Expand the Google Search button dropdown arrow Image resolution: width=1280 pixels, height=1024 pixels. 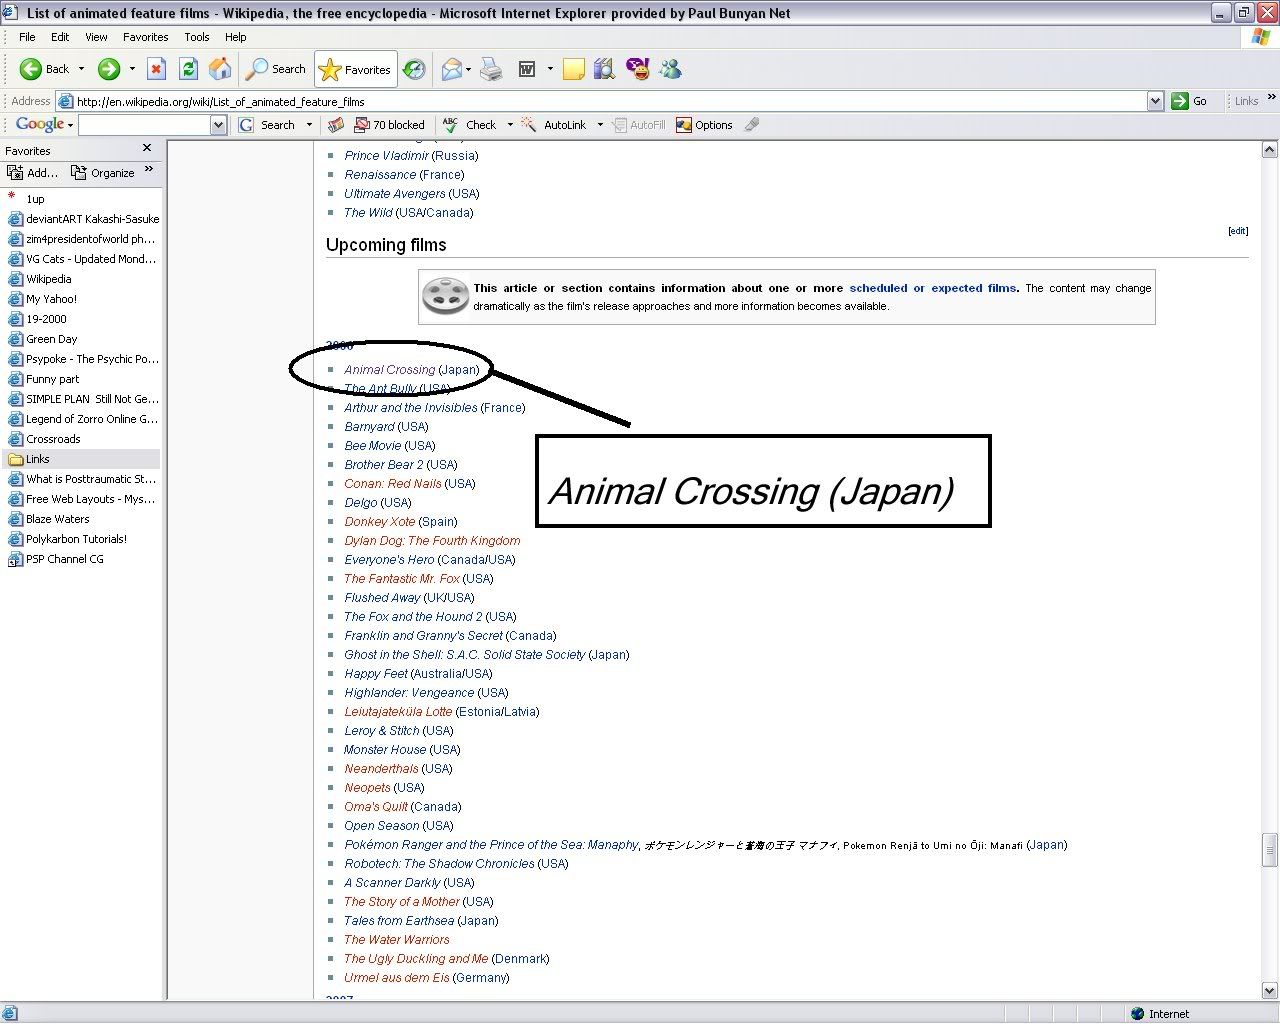pyautogui.click(x=309, y=125)
